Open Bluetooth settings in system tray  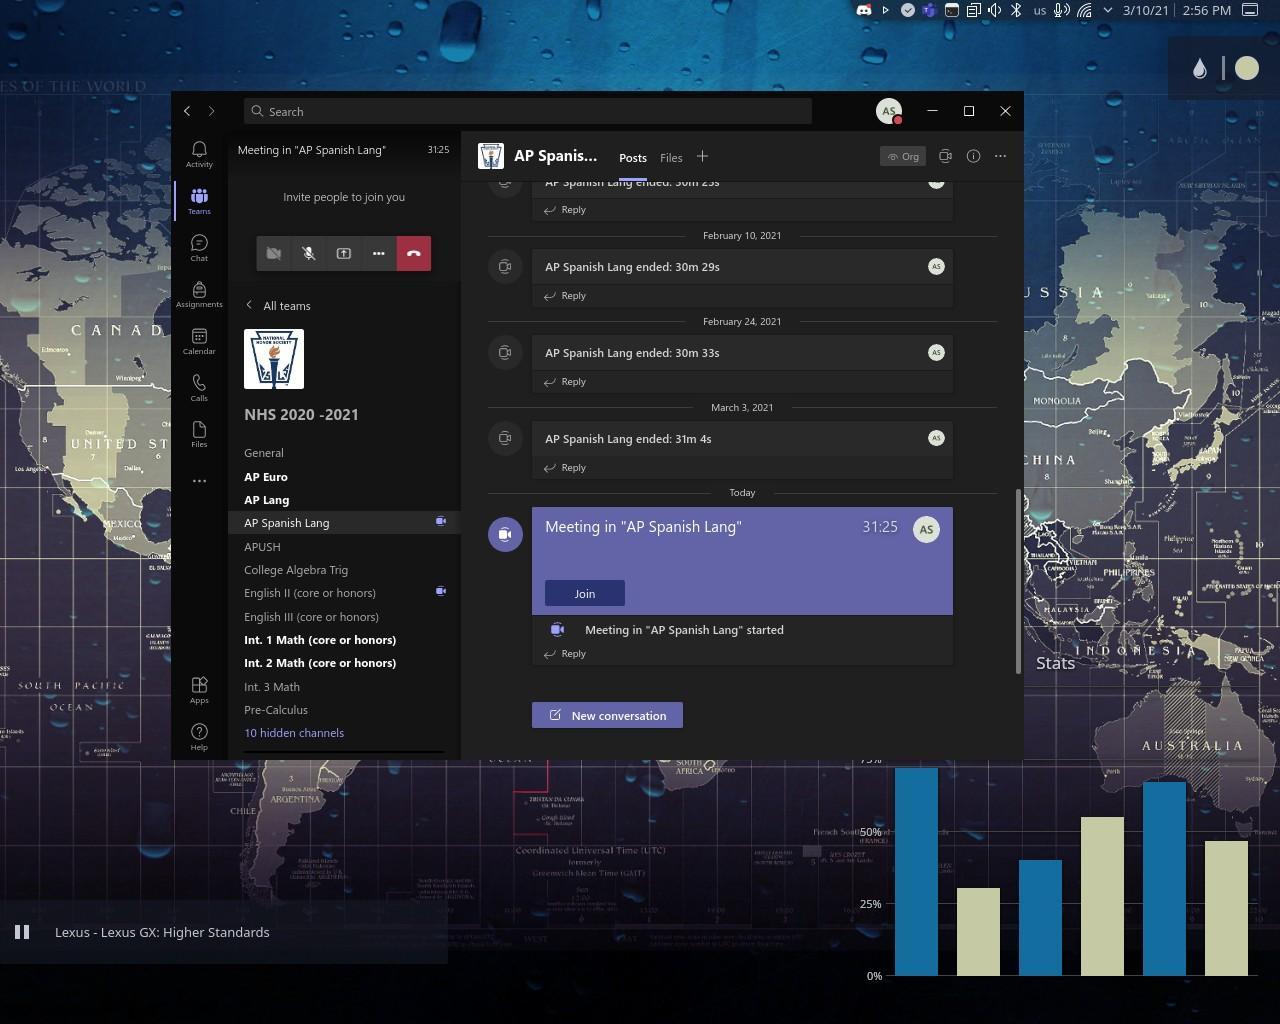[1016, 10]
